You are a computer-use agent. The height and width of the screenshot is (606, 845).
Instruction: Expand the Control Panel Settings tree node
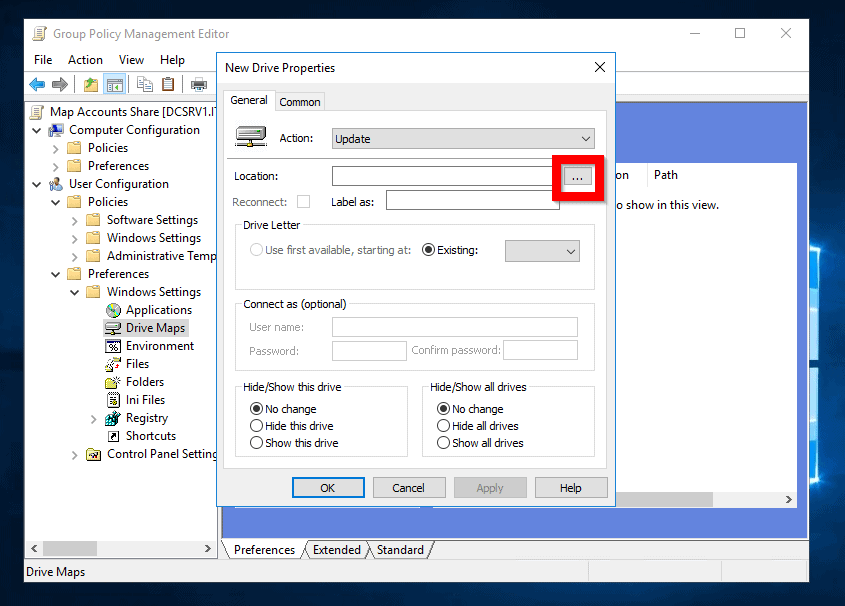75,454
